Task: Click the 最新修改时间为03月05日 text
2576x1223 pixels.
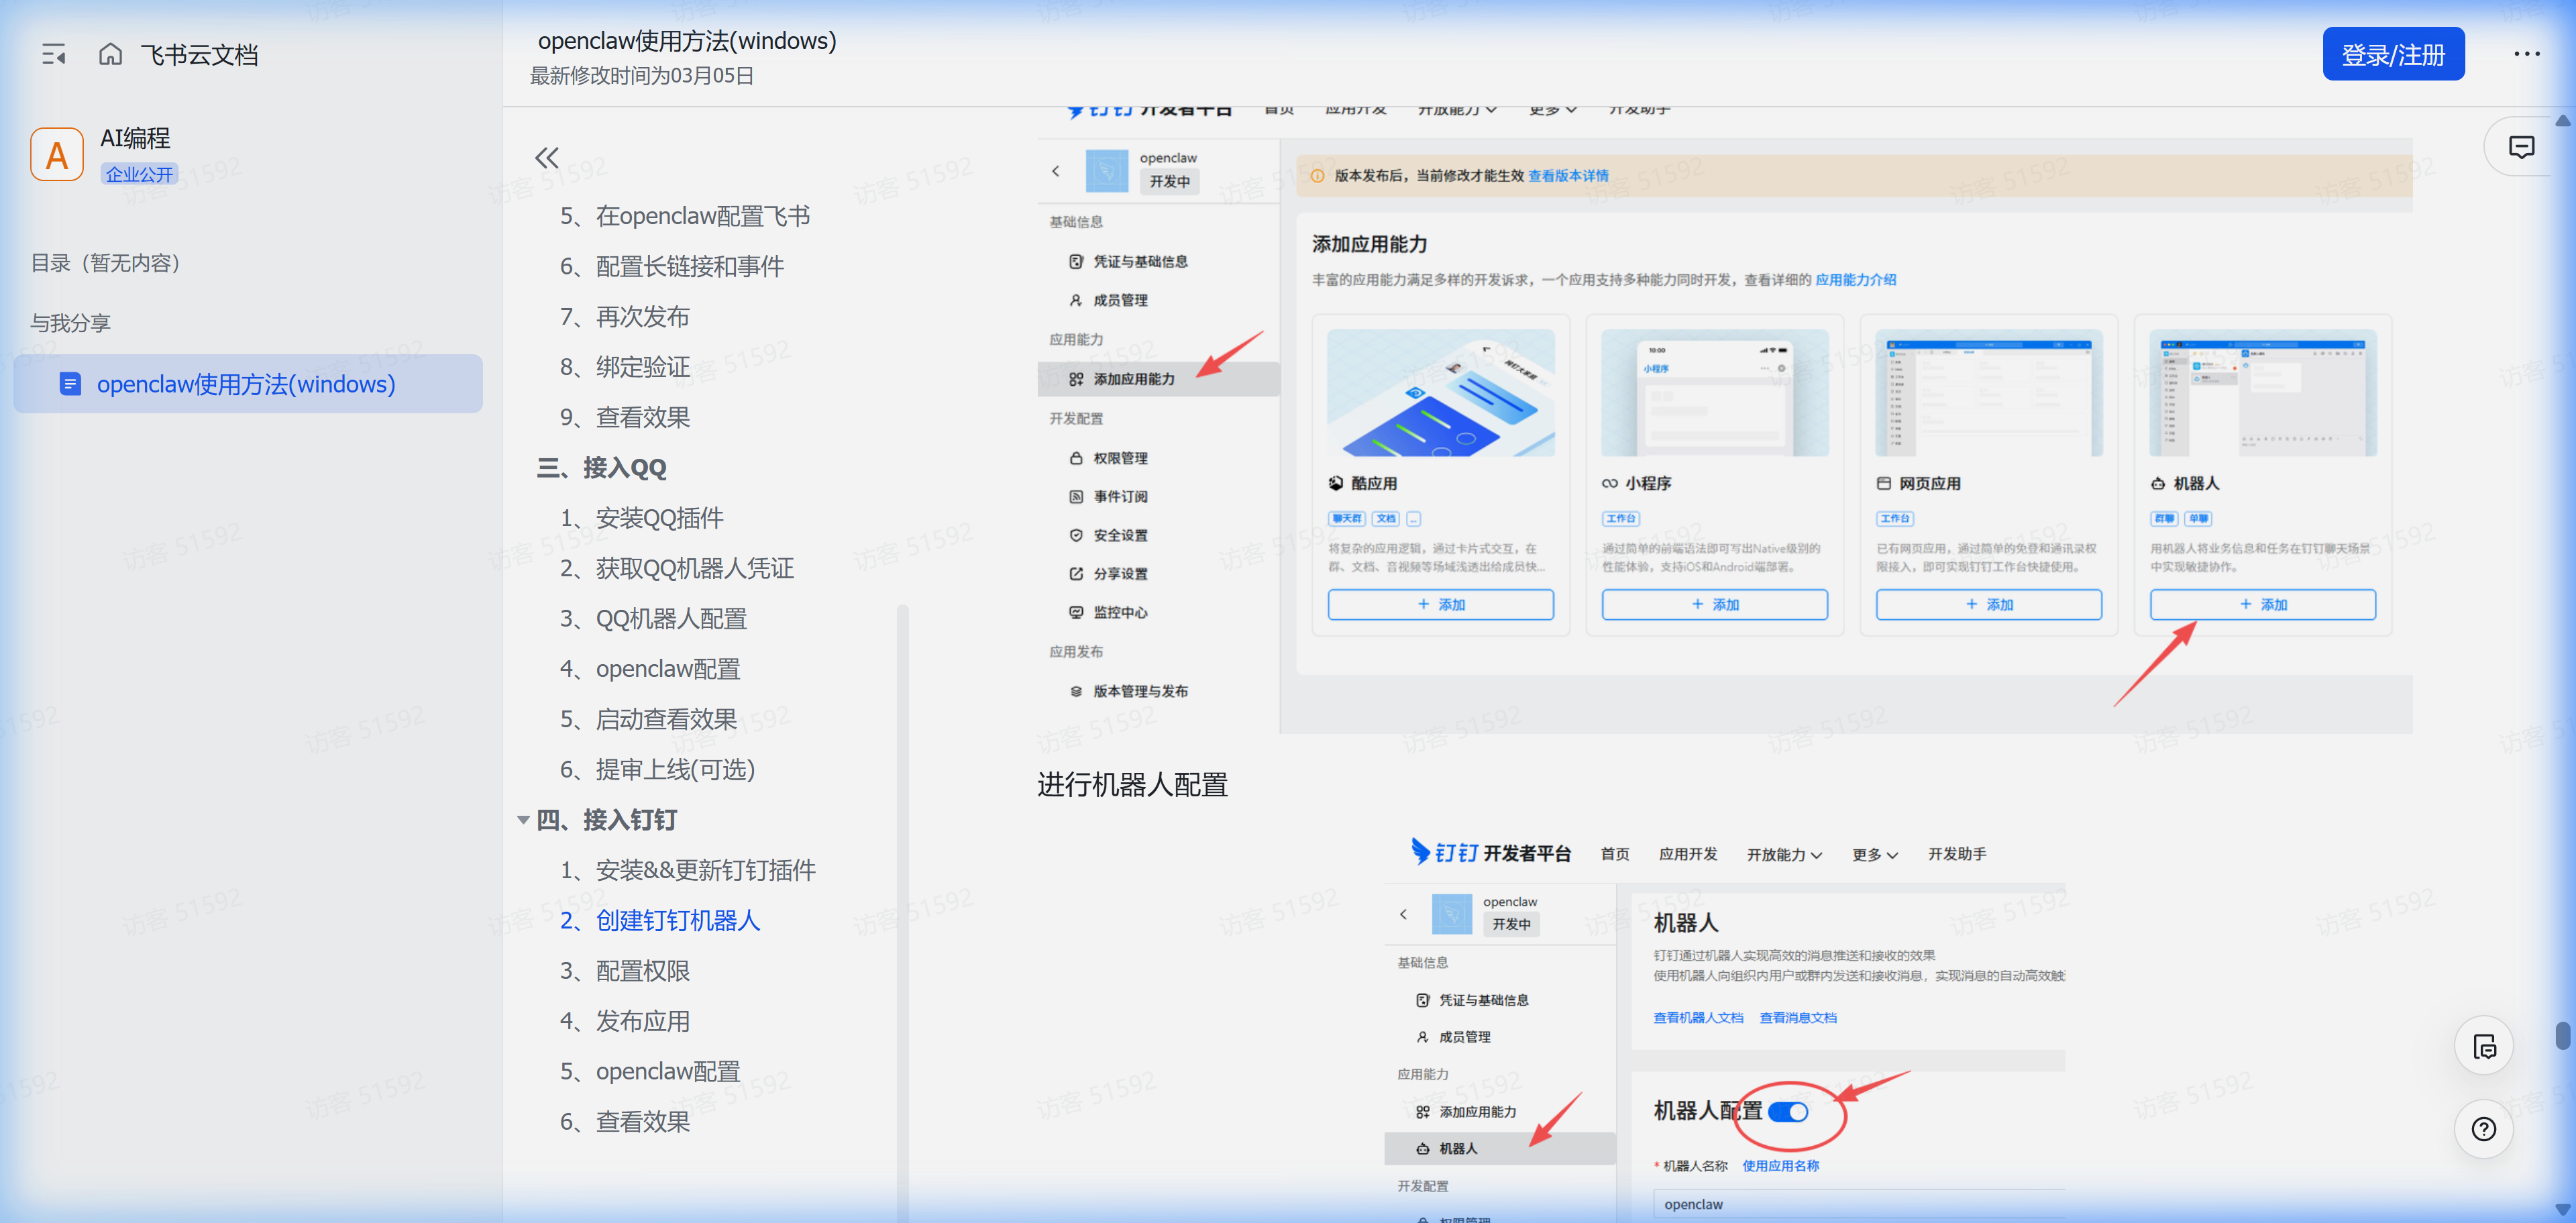Action: (x=642, y=76)
